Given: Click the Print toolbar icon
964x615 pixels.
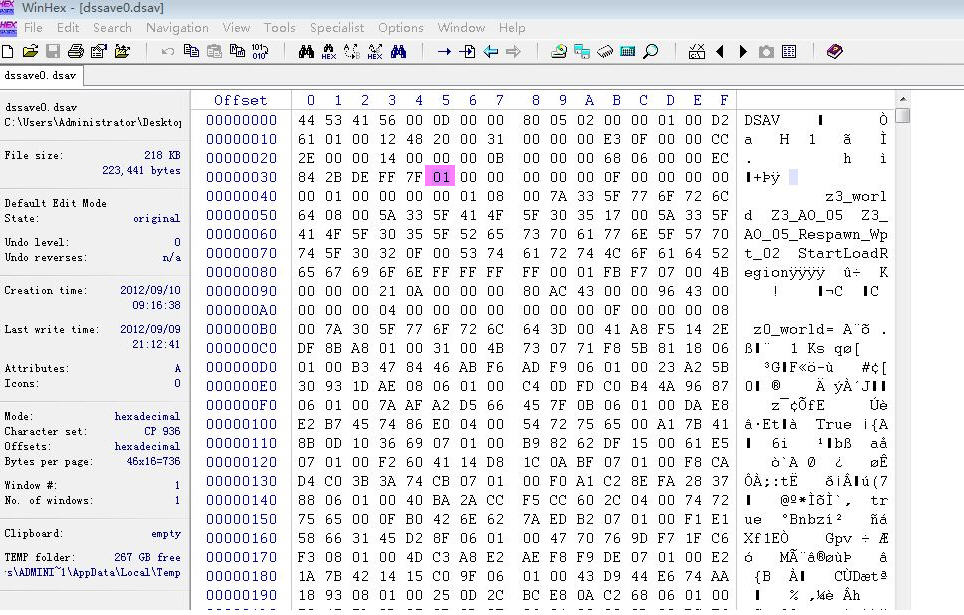Looking at the screenshot, I should [75, 51].
